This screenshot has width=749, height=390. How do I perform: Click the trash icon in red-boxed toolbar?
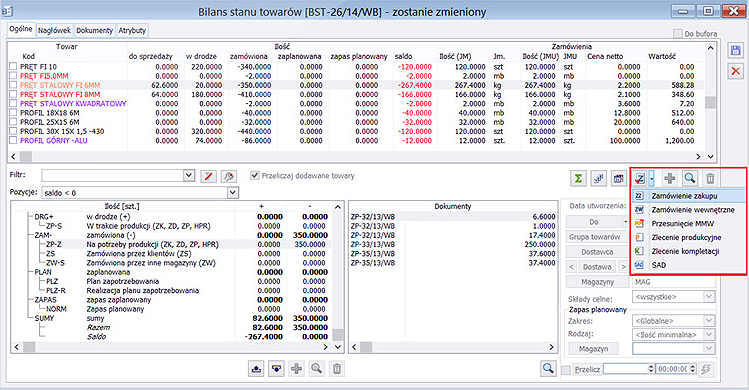pyautogui.click(x=710, y=178)
